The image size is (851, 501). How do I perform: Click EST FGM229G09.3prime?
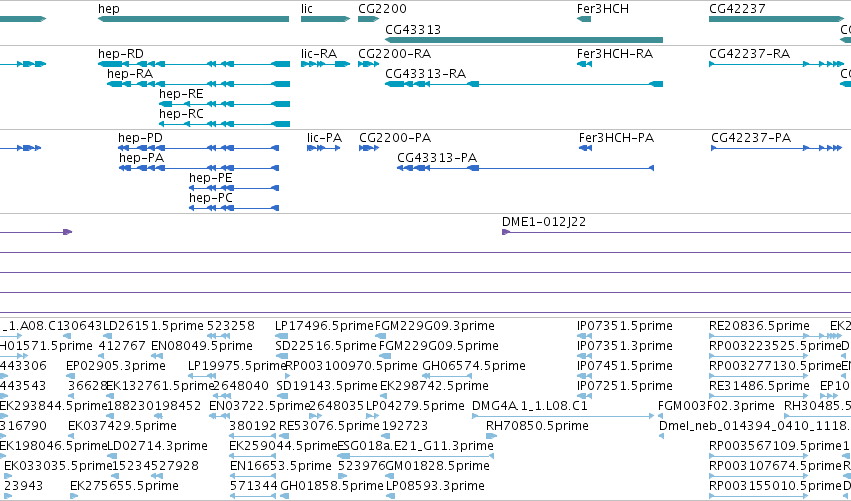(x=435, y=326)
